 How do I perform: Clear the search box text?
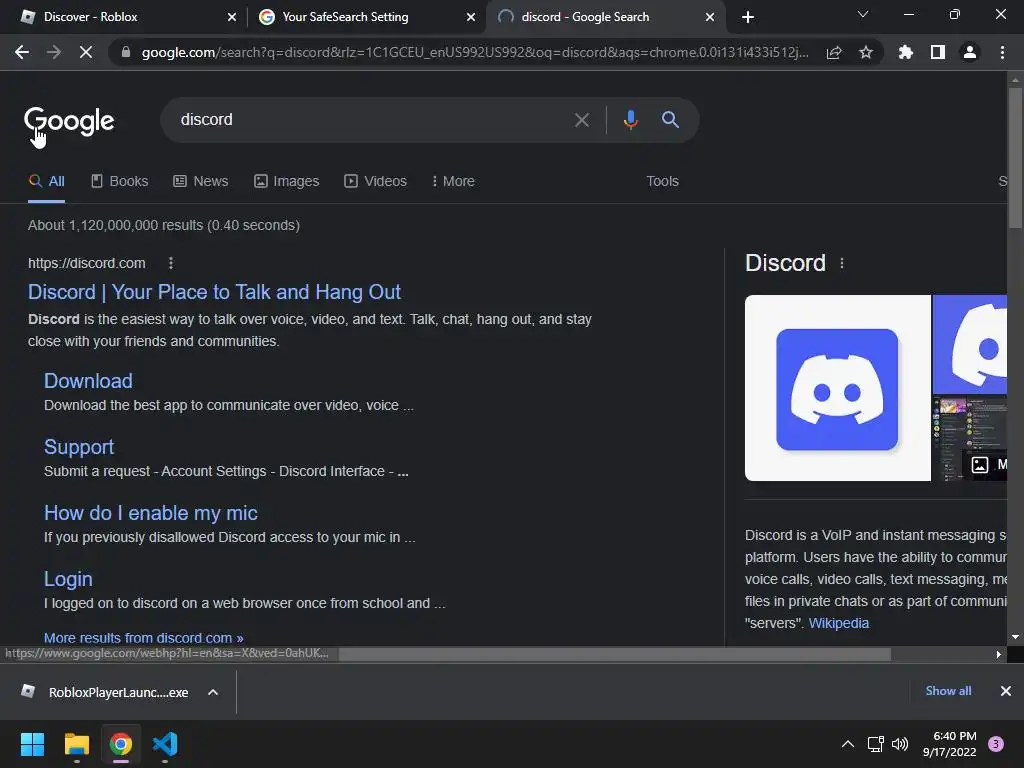(581, 120)
